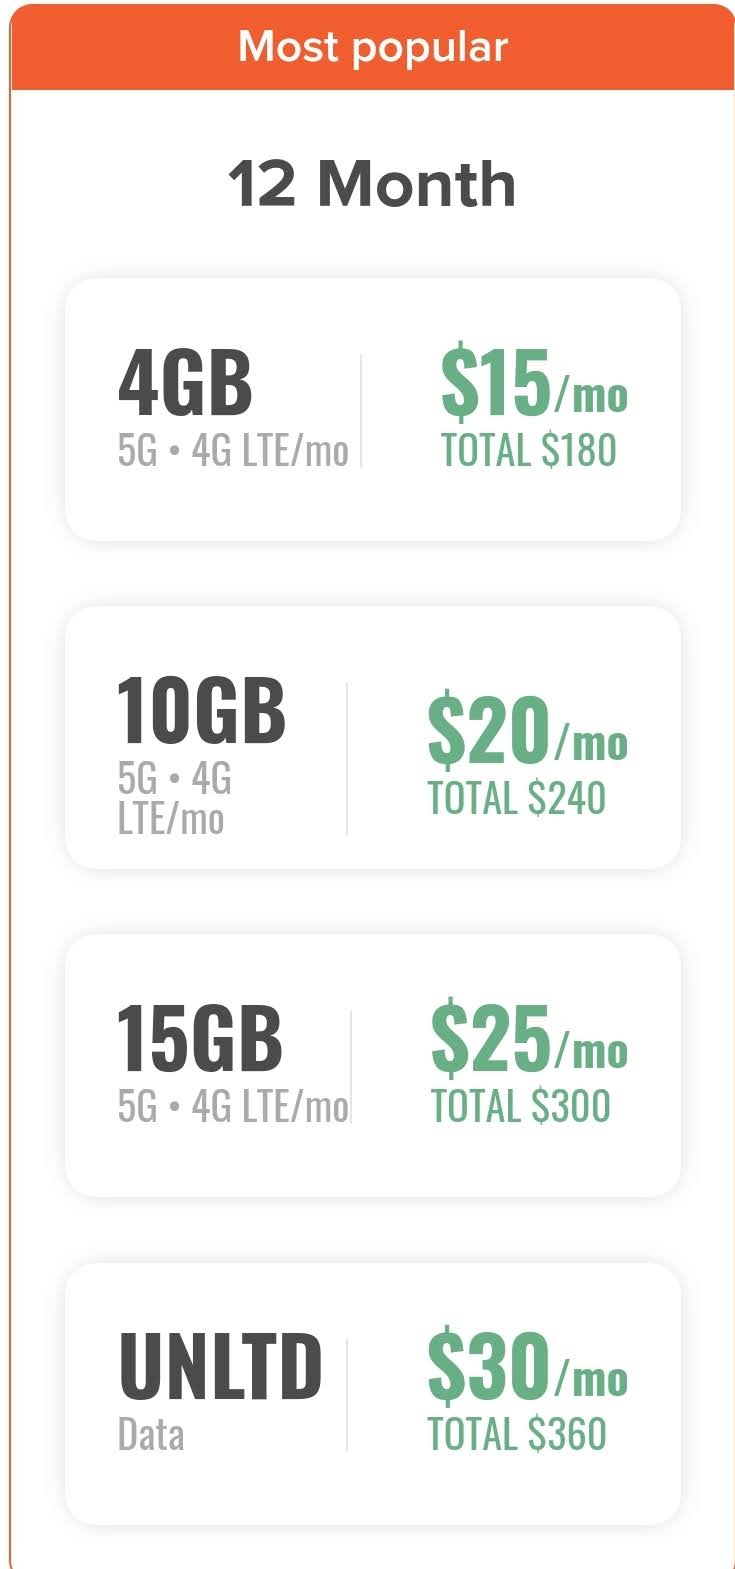Click 5G • 4G LTE/mo under 15GB
The image size is (735, 1569).
tap(232, 1106)
